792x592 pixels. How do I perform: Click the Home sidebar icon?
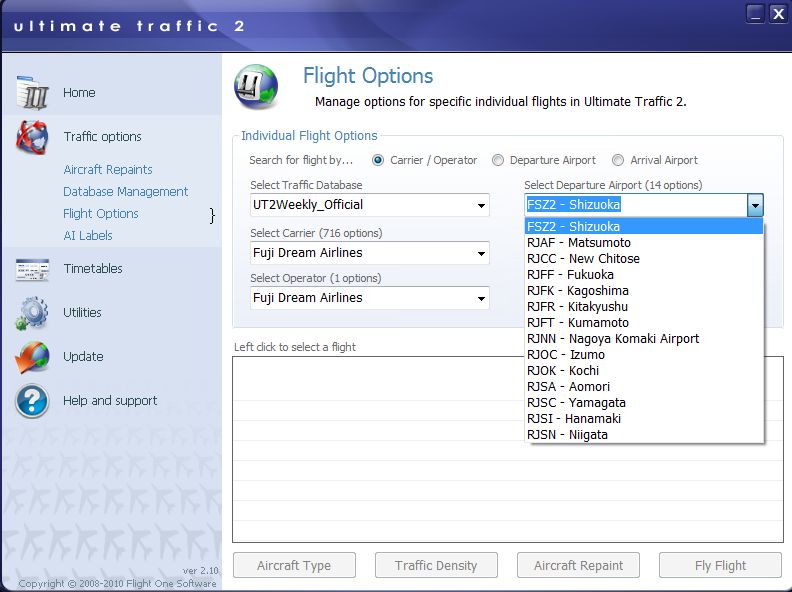[32, 92]
